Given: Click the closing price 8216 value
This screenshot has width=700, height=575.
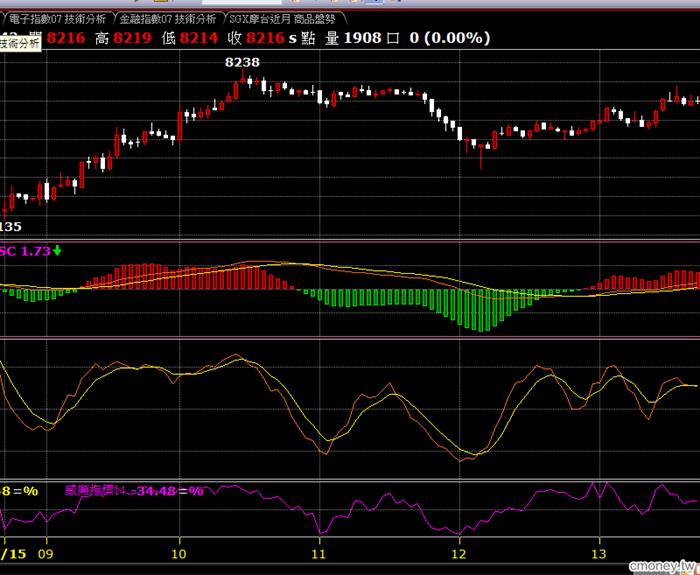Looking at the screenshot, I should [x=265, y=38].
